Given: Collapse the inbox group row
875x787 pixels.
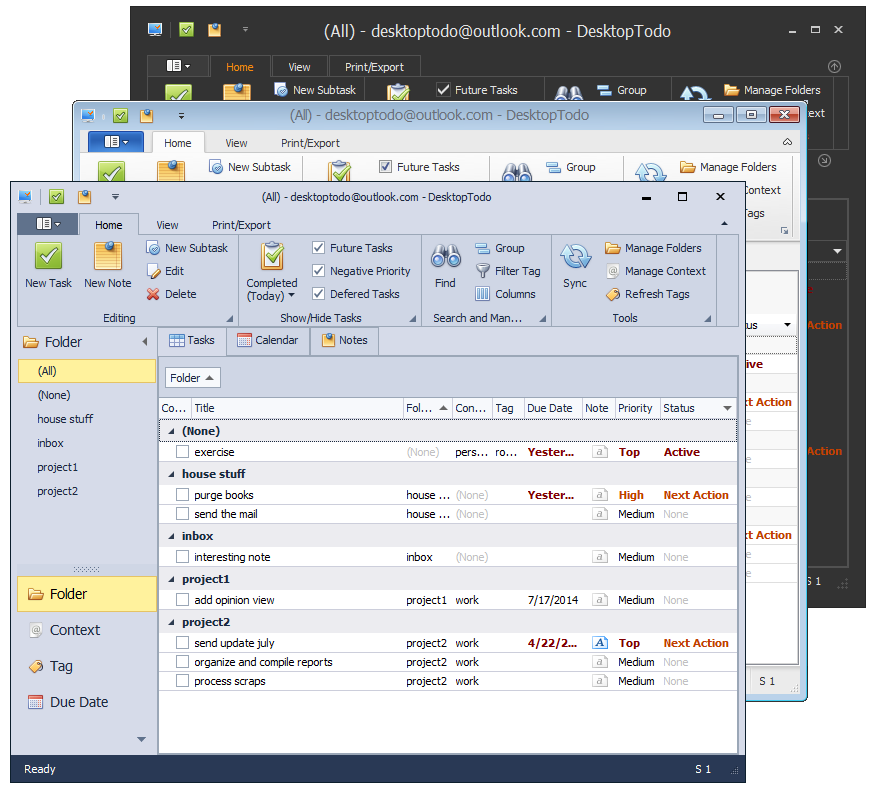Looking at the screenshot, I should 171,536.
